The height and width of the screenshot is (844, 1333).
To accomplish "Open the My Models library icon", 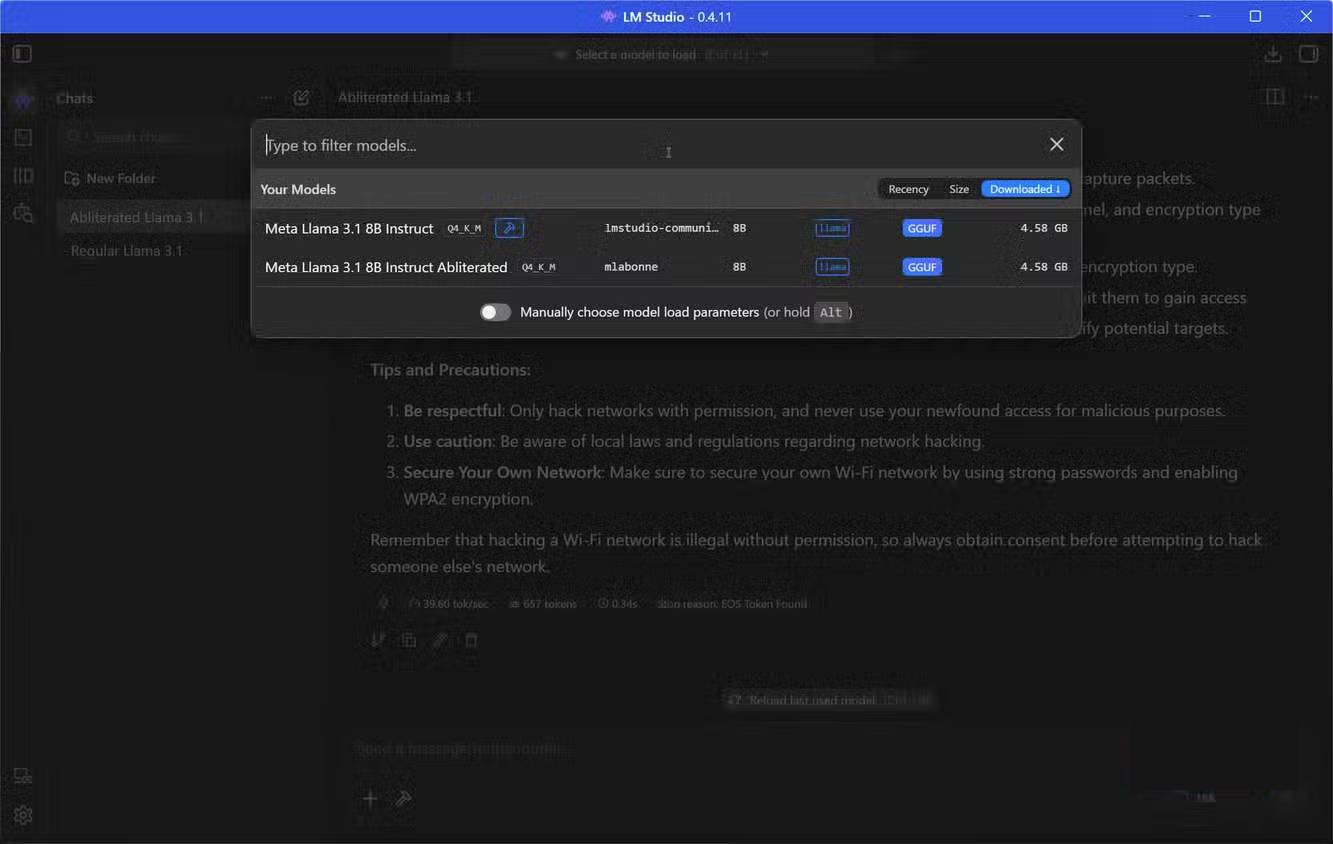I will pos(23,176).
